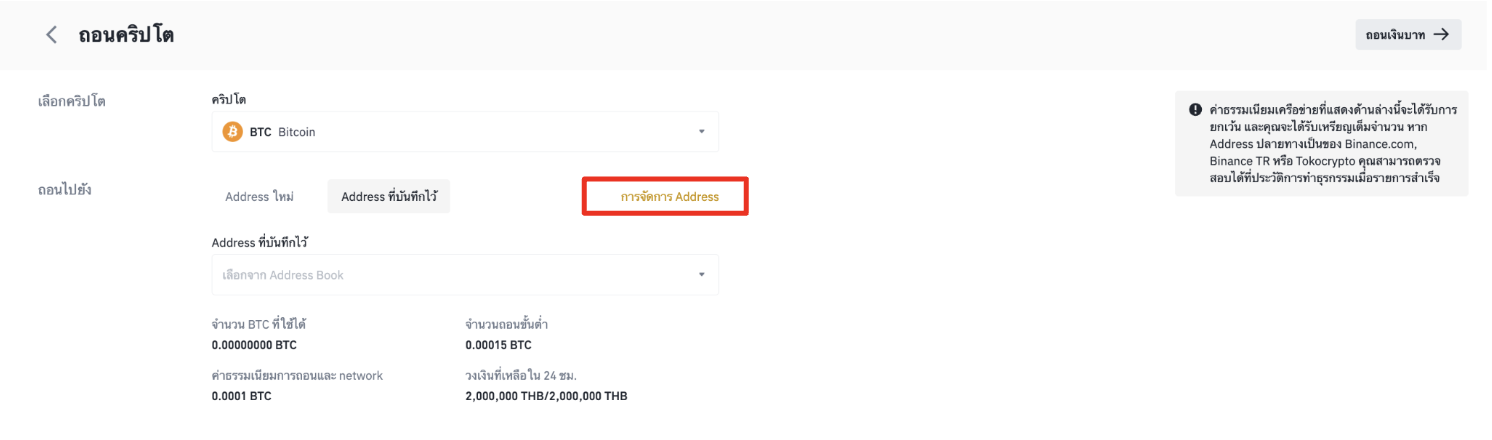Click the ถอนไปยัง section label

[x=64, y=189]
